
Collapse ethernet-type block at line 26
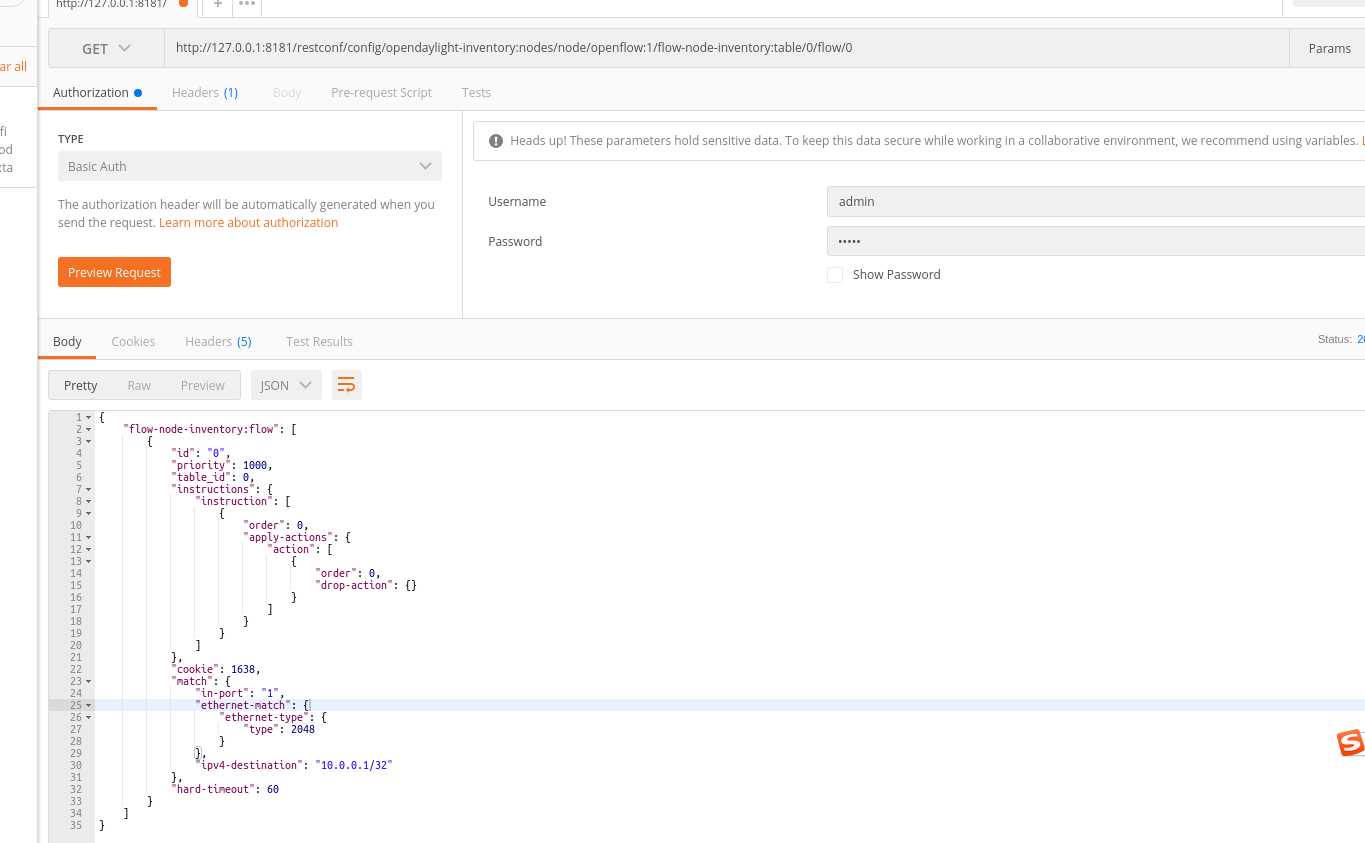tap(88, 717)
